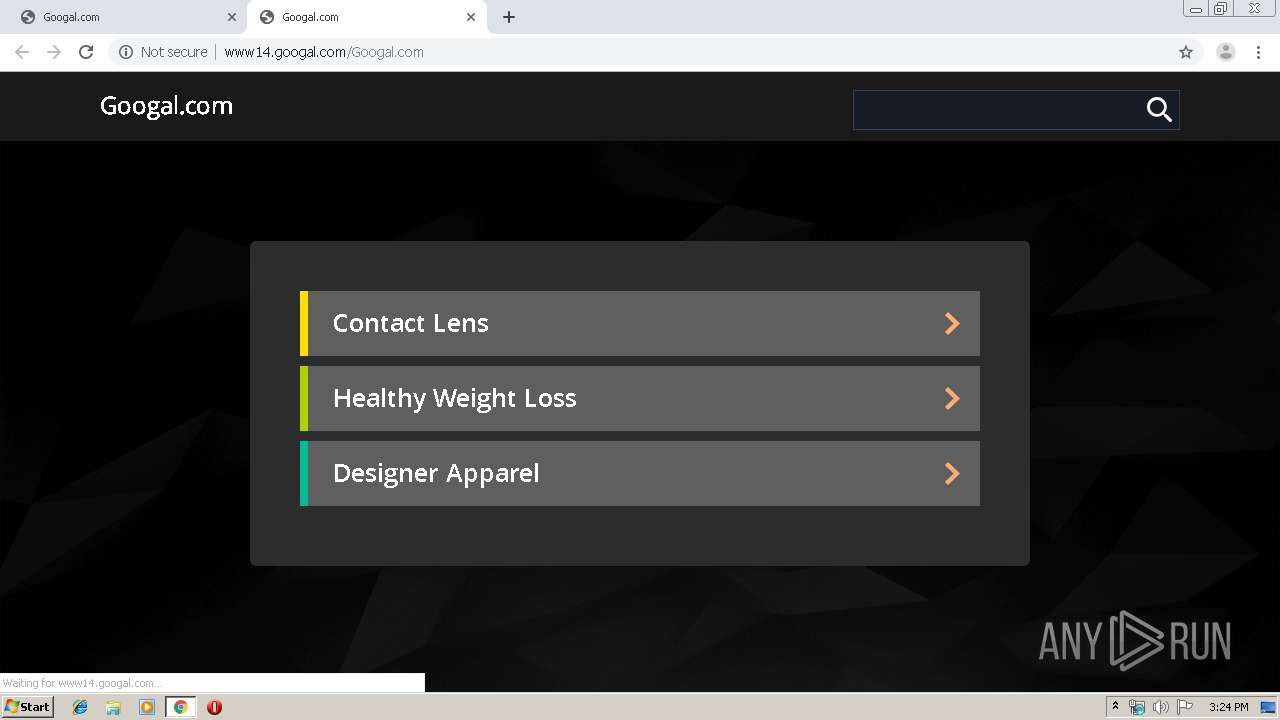The image size is (1280, 720).
Task: Close the second Googal.com tab
Action: click(x=471, y=17)
